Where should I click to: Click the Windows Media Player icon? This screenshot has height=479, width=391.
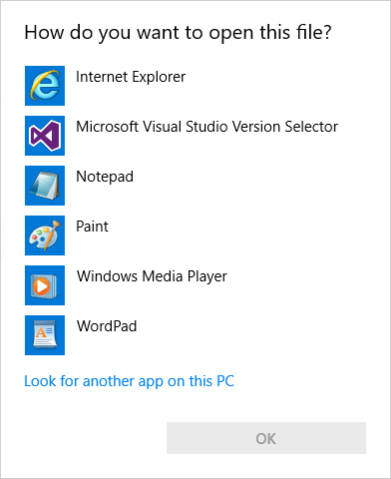(45, 285)
